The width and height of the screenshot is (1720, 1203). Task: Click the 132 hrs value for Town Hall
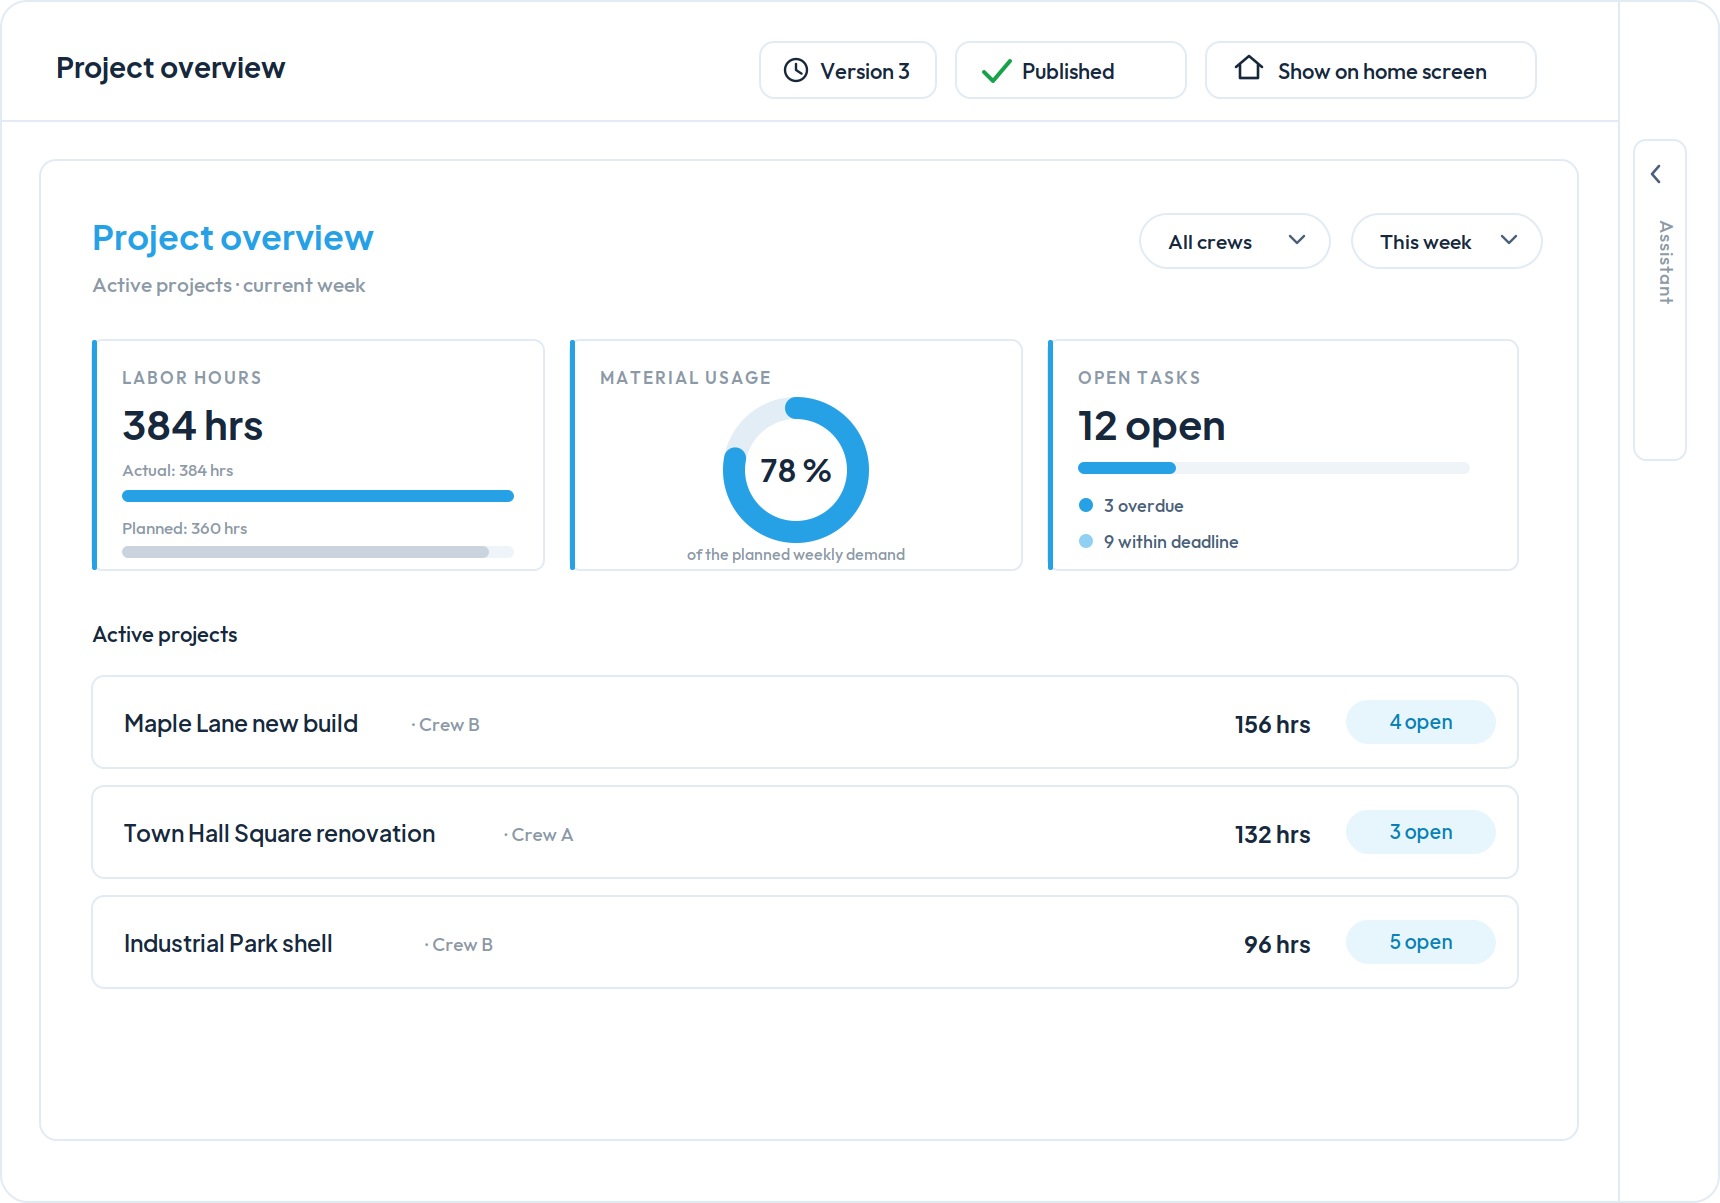click(x=1272, y=834)
